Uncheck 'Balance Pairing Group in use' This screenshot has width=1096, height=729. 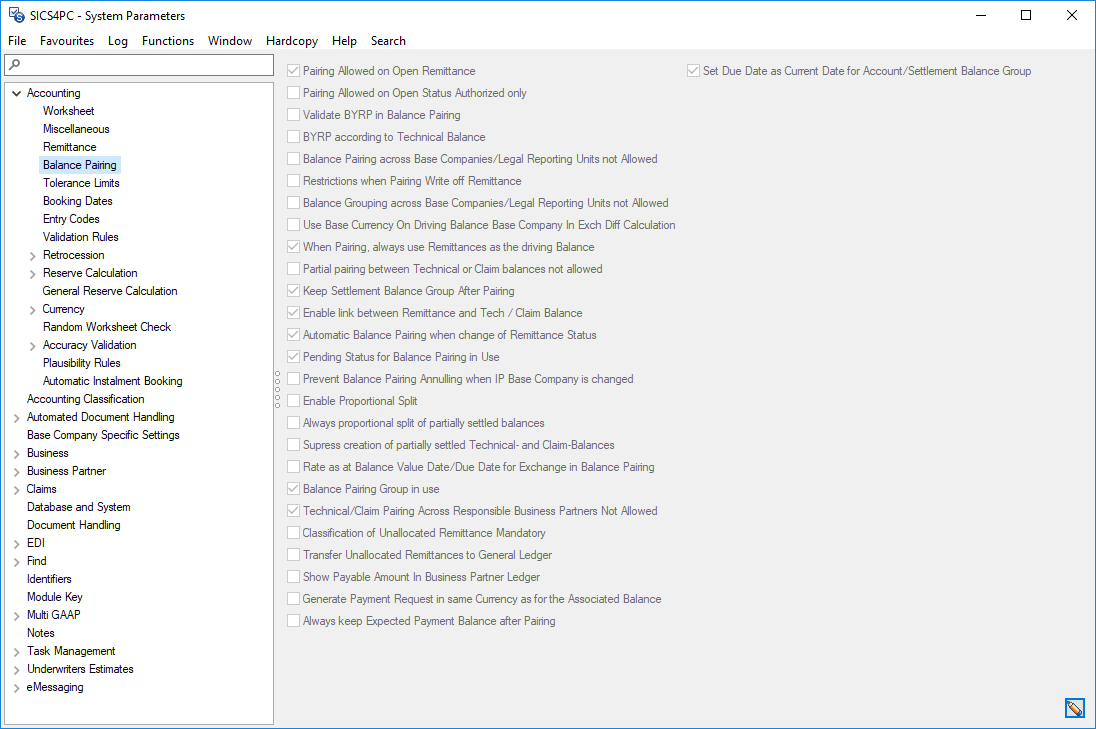tap(292, 488)
